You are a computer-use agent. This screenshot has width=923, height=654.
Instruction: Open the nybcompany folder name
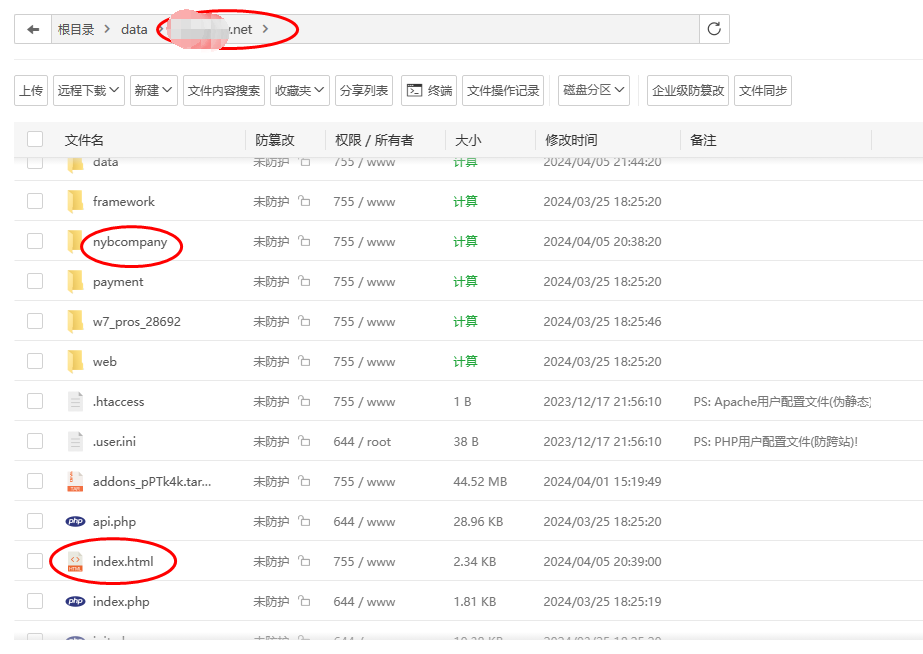[x=130, y=242]
